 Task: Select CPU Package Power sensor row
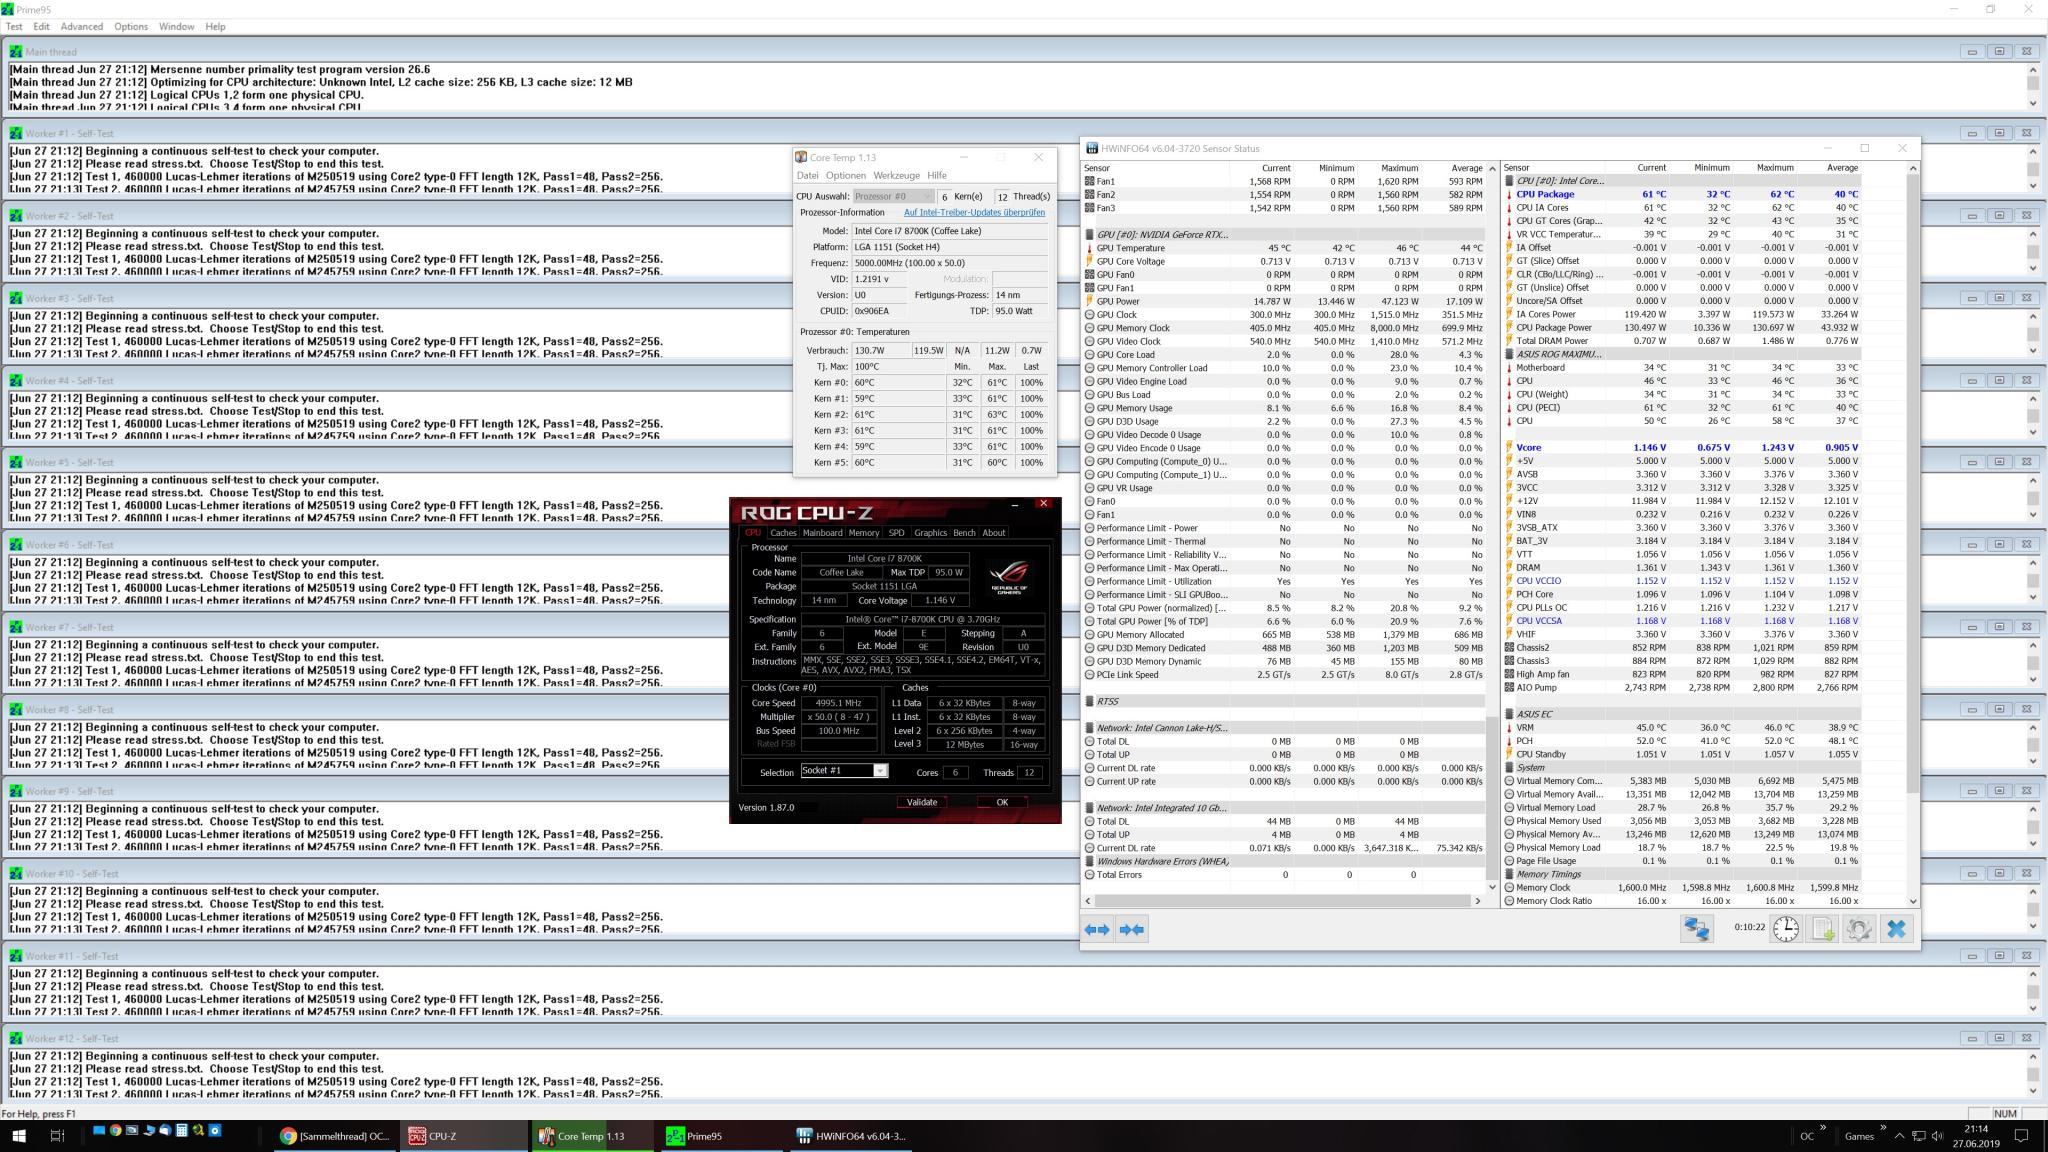click(x=1682, y=328)
